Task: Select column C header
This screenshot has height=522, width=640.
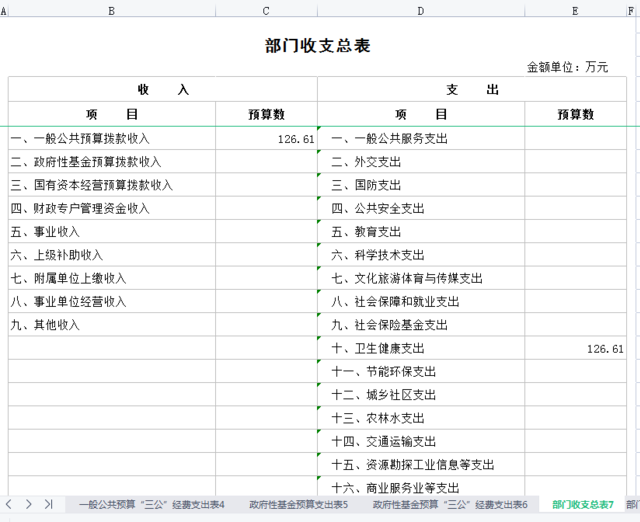Action: click(x=266, y=10)
